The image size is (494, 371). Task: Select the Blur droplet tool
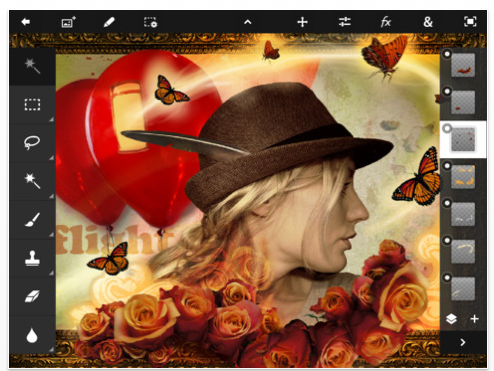pyautogui.click(x=32, y=335)
